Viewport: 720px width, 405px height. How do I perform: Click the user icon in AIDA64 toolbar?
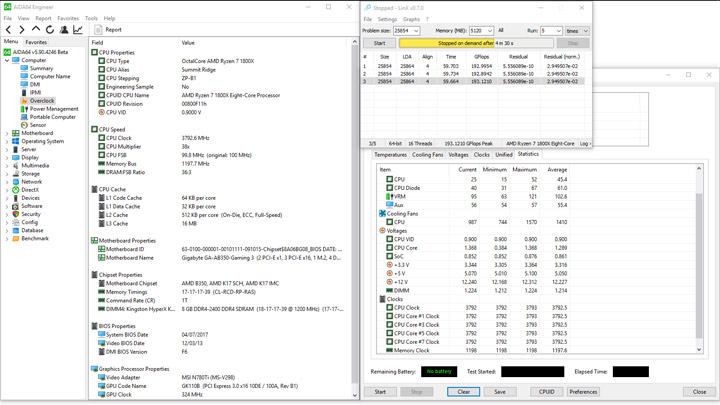[x=64, y=30]
